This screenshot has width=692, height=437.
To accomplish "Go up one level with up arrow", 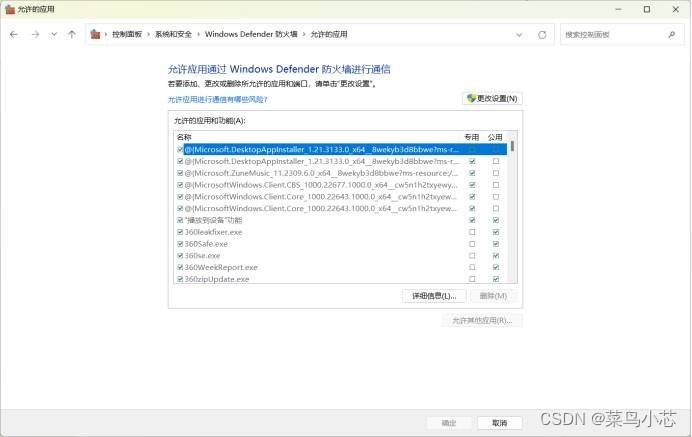I will (x=71, y=34).
